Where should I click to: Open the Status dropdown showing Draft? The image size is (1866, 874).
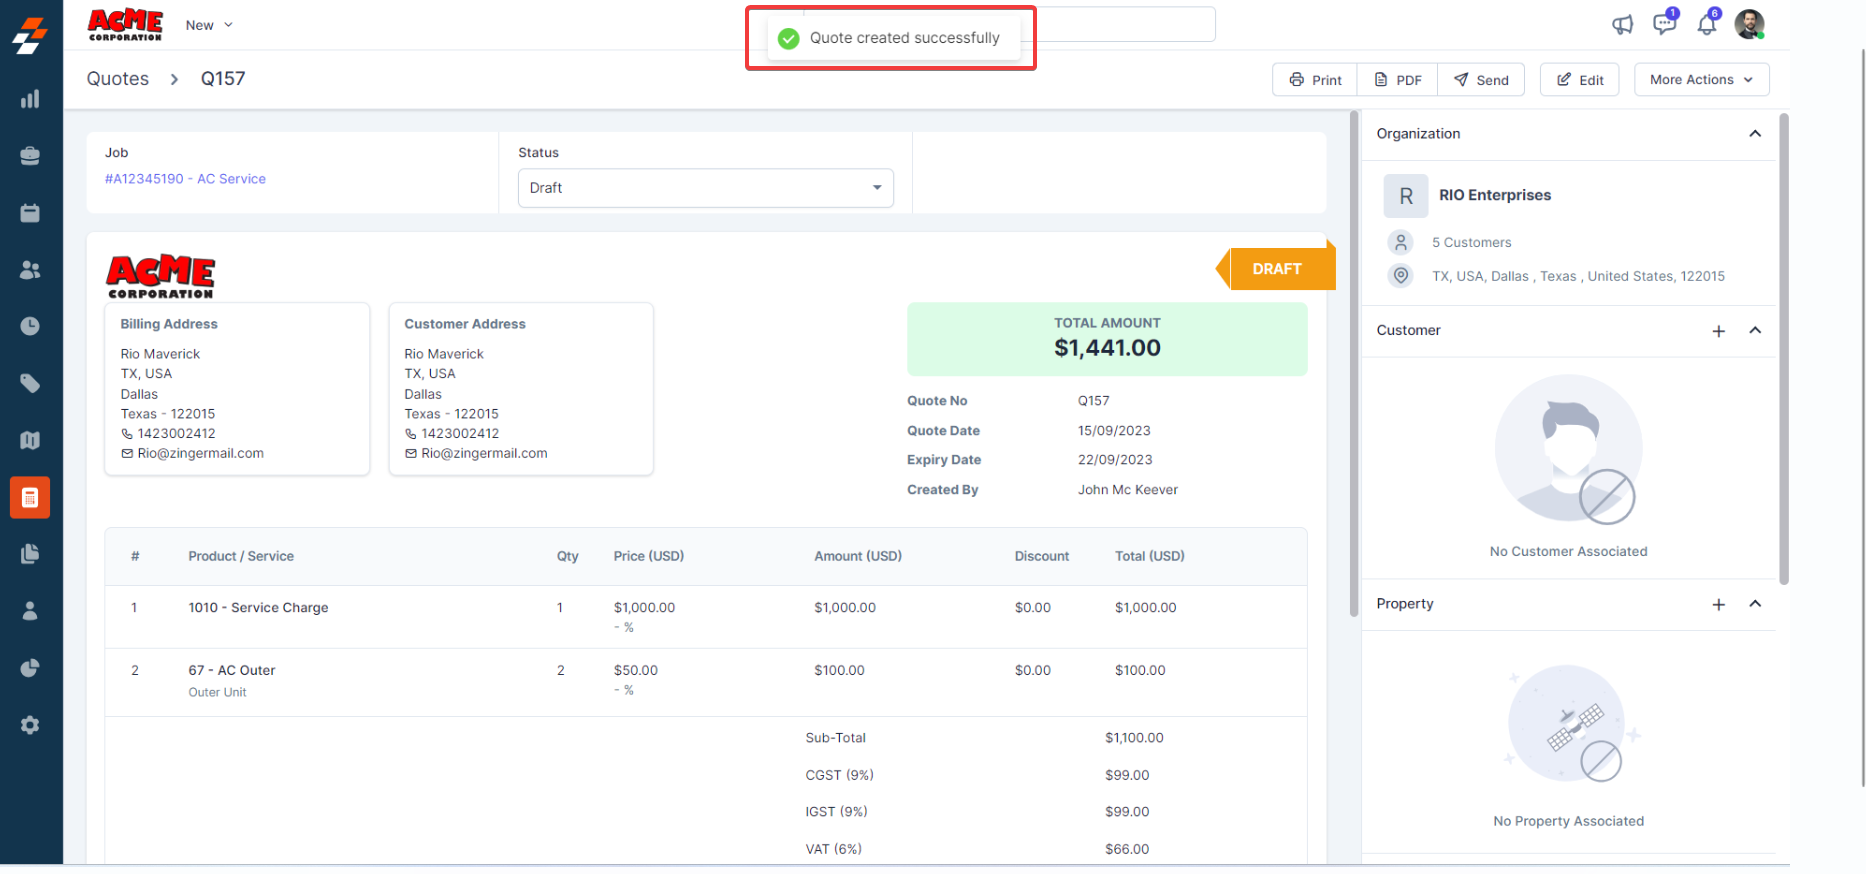click(x=705, y=188)
